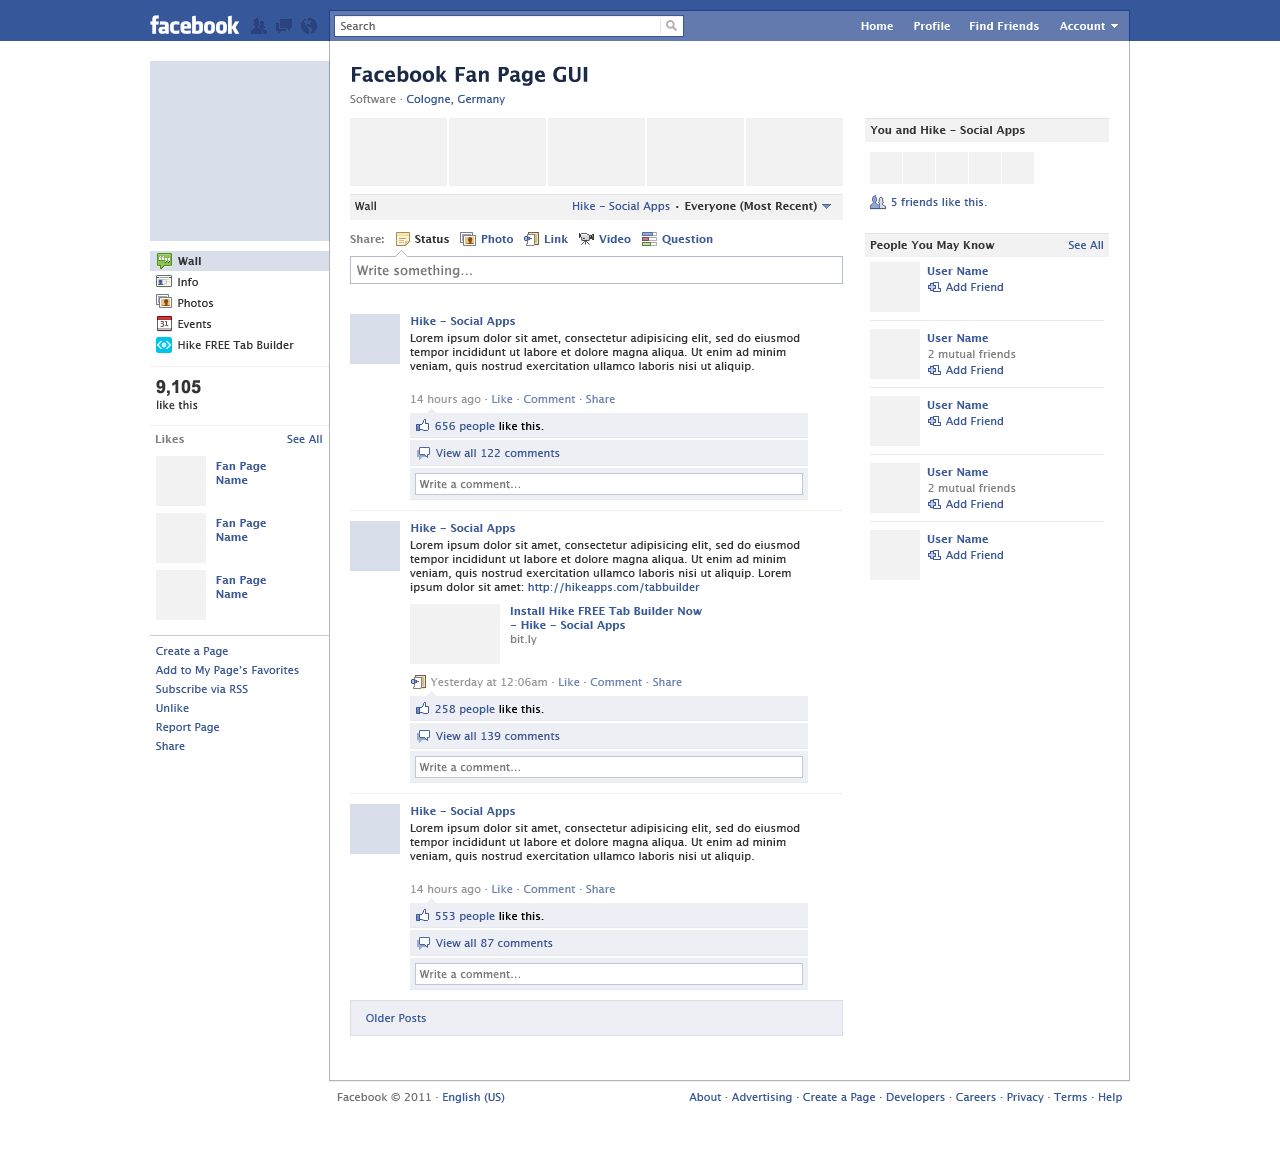
Task: Click the page profile picture placeholder
Action: (x=240, y=151)
